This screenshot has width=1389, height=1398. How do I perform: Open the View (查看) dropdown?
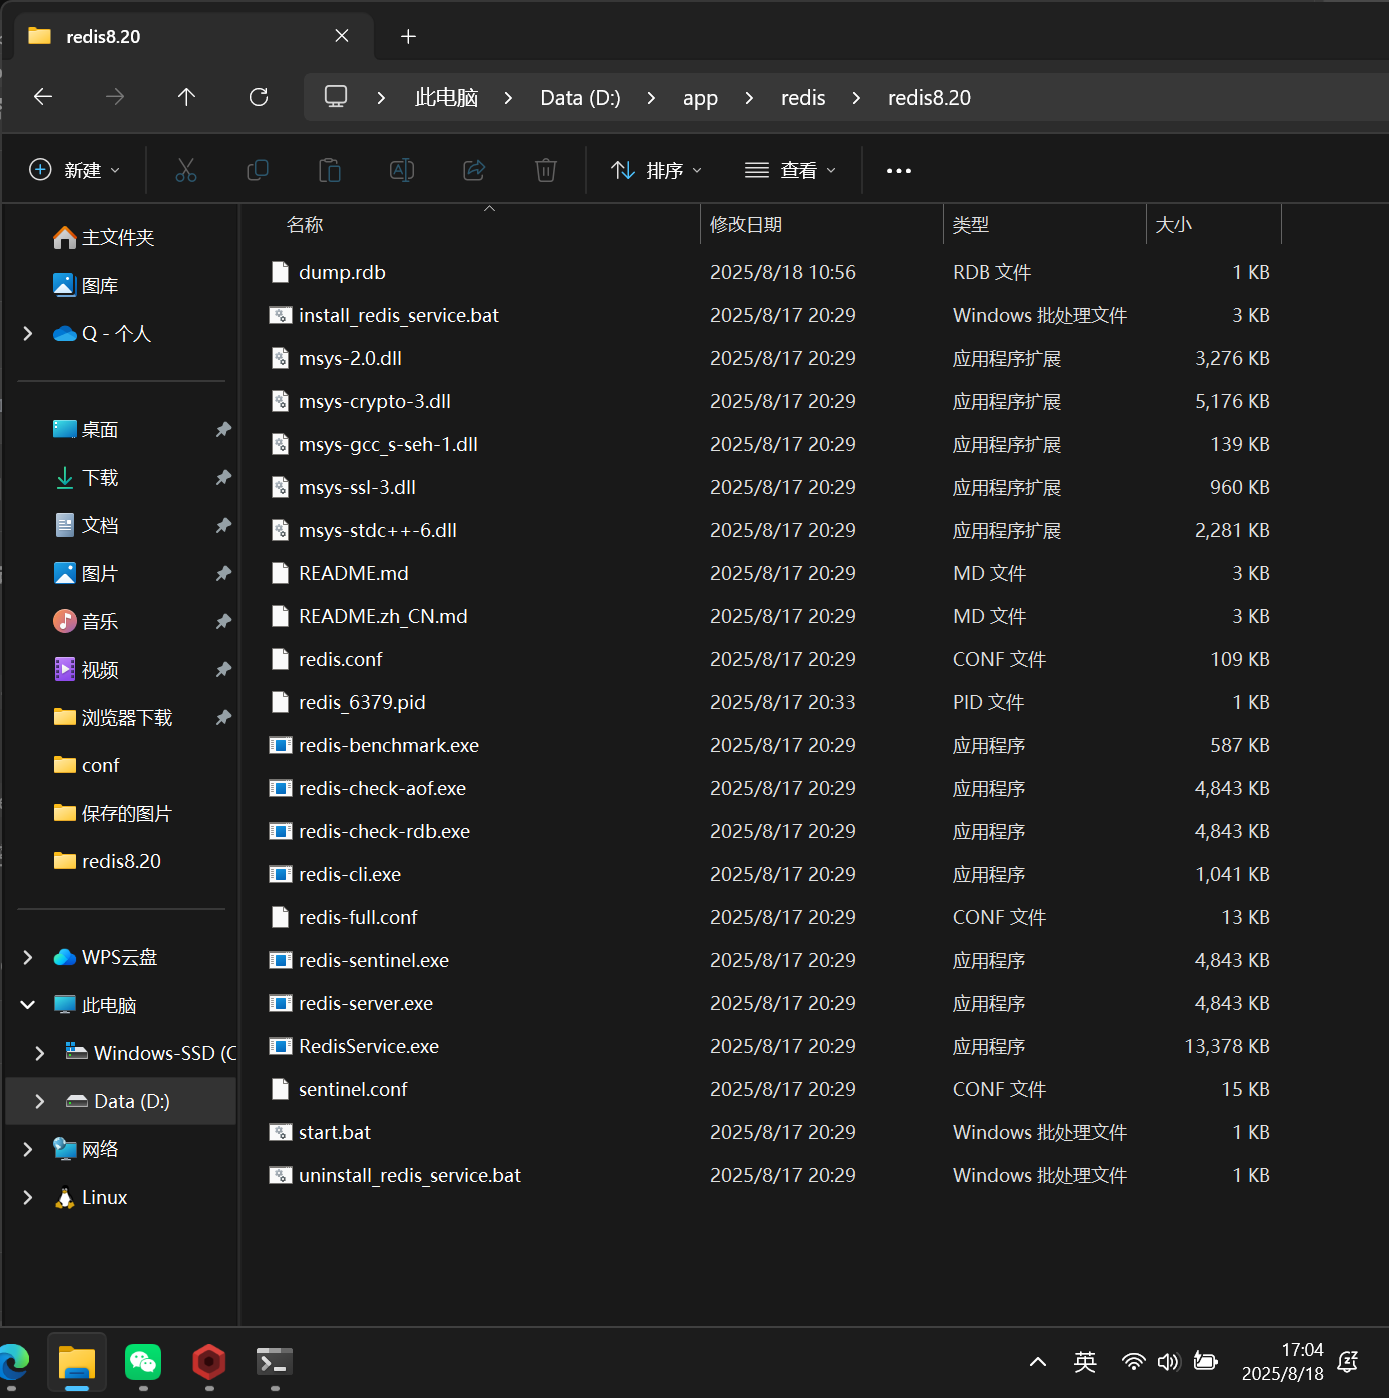[790, 170]
